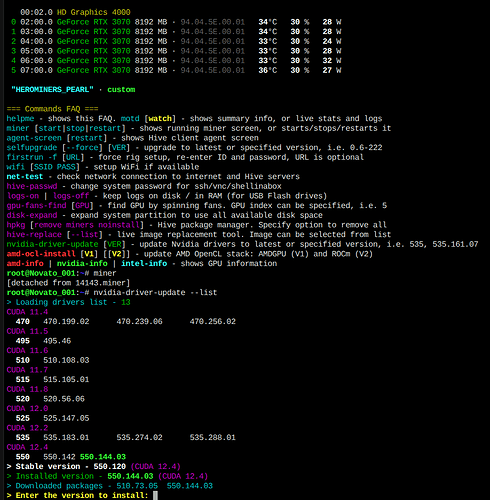Click the 'selfupgrade' command in the FAQ
Viewport: 490px width, 500px height.
tap(32, 148)
